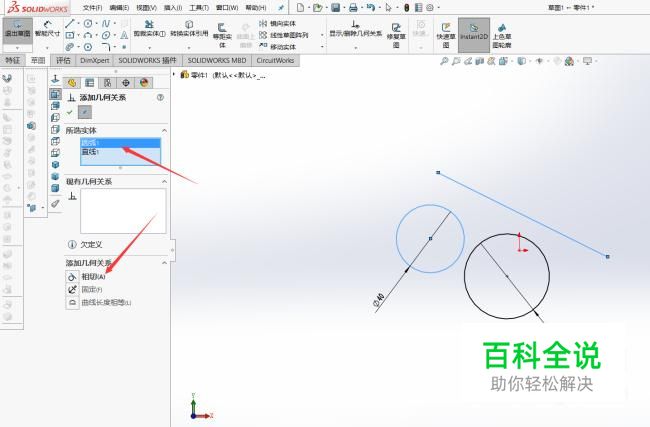Click inside the 现有几何关系 list box
Viewport: 650px width, 427px height.
(123, 211)
